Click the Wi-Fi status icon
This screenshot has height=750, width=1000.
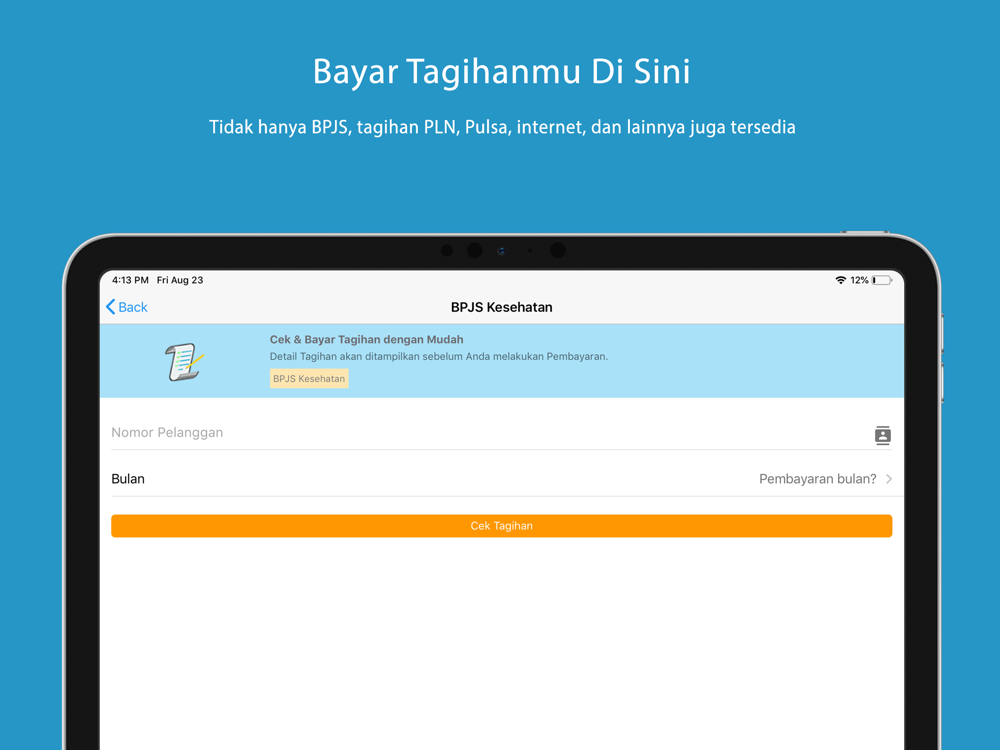tap(841, 280)
